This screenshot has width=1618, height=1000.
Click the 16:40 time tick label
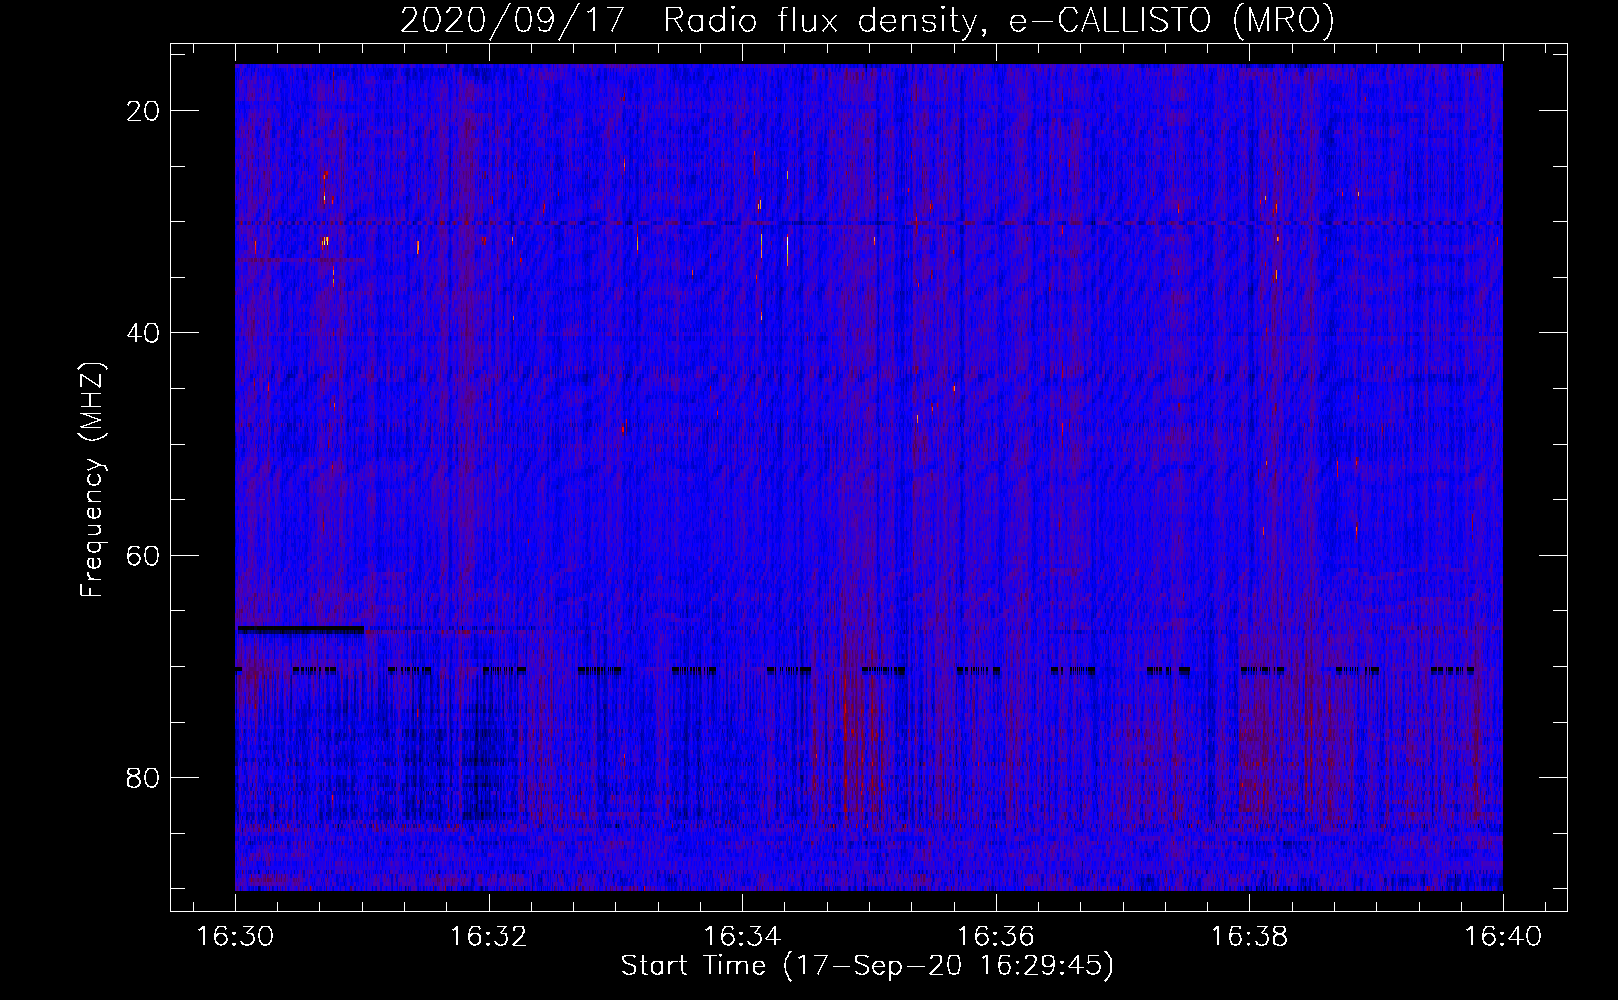1503,937
